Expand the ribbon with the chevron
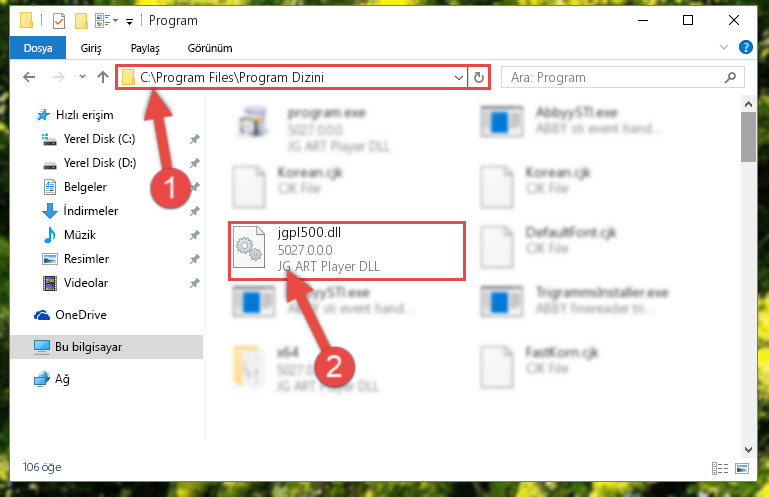Image resolution: width=769 pixels, height=497 pixels. point(723,48)
